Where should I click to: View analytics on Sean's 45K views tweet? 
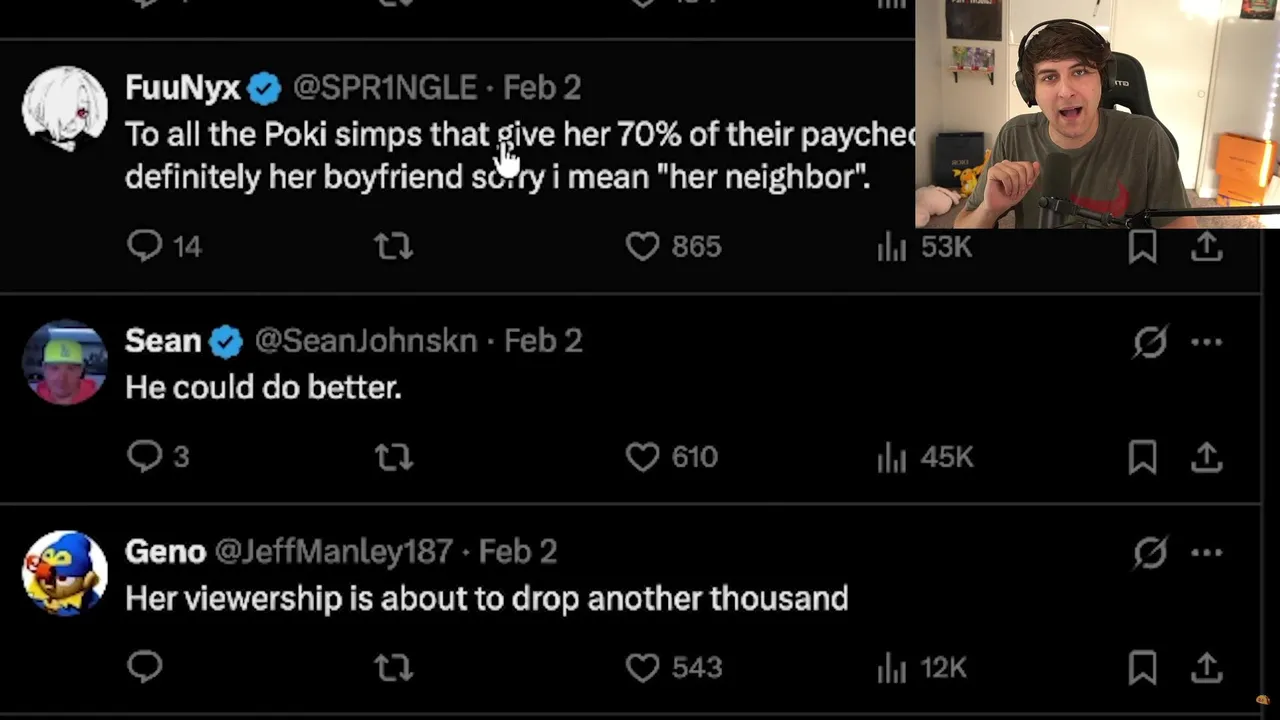891,457
